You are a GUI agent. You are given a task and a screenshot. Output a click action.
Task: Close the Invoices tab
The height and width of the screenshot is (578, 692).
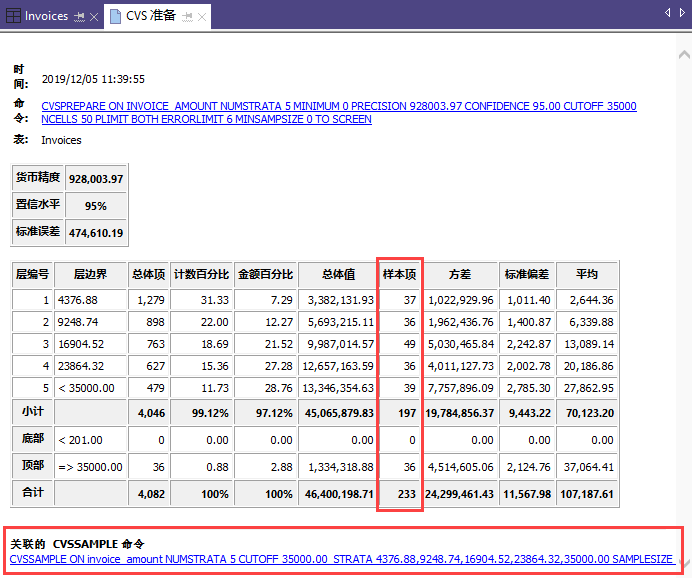pos(94,17)
